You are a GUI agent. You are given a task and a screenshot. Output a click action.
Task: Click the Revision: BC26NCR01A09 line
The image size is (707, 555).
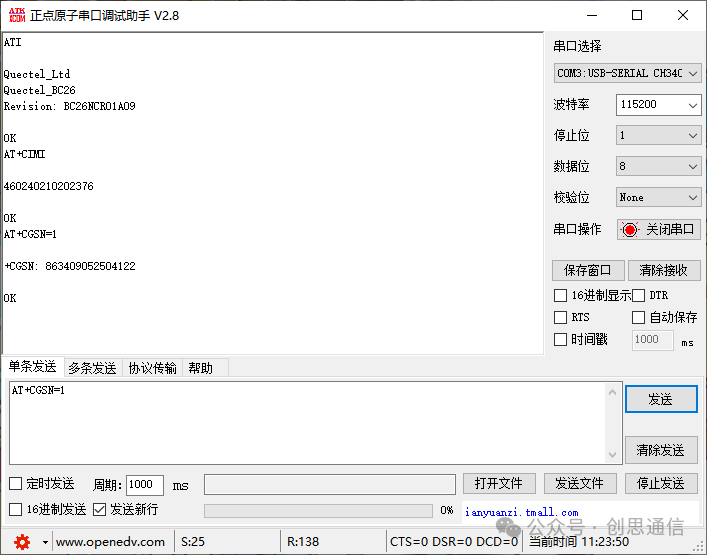pyautogui.click(x=70, y=106)
